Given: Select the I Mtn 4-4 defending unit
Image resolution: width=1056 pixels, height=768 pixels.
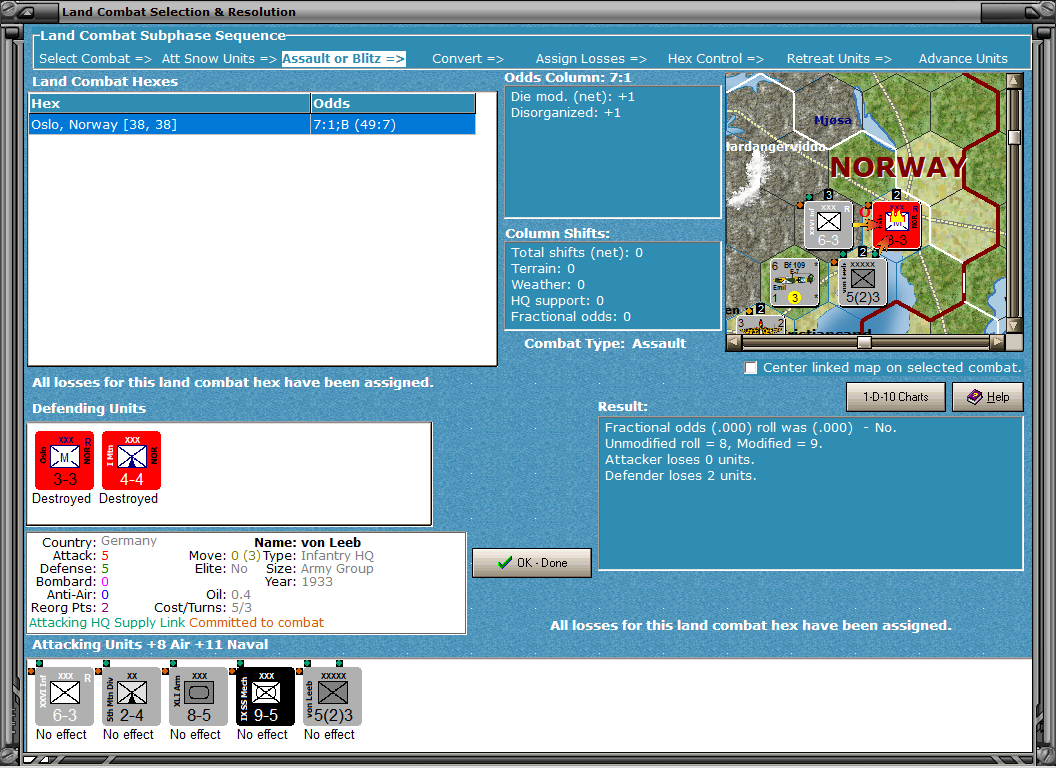Looking at the screenshot, I should click(131, 460).
